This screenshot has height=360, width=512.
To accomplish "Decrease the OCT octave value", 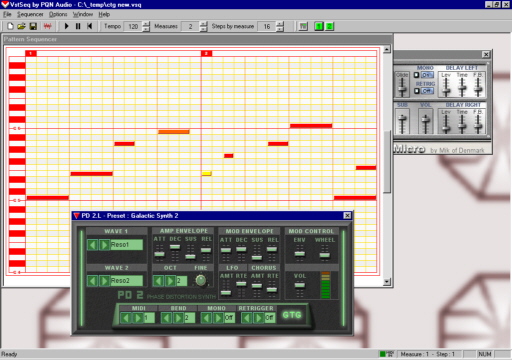I will (158, 281).
